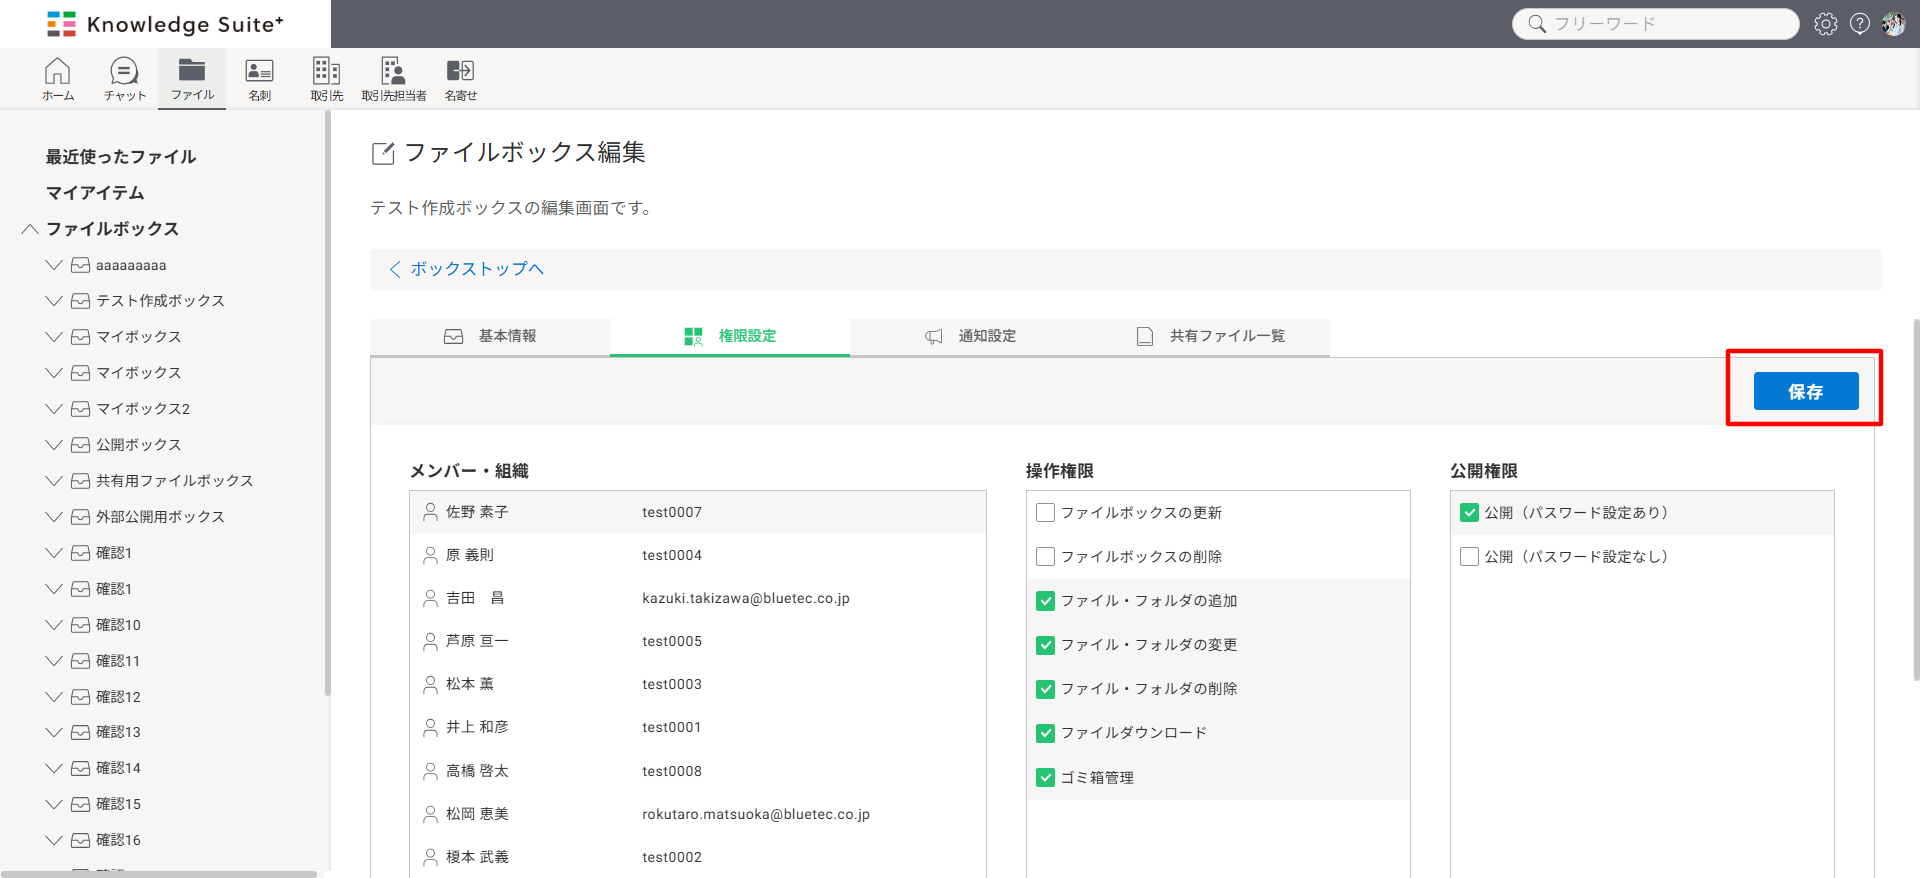Image resolution: width=1920 pixels, height=878 pixels.
Task: Select member 芦原 亘一 row
Action: pyautogui.click(x=698, y=641)
